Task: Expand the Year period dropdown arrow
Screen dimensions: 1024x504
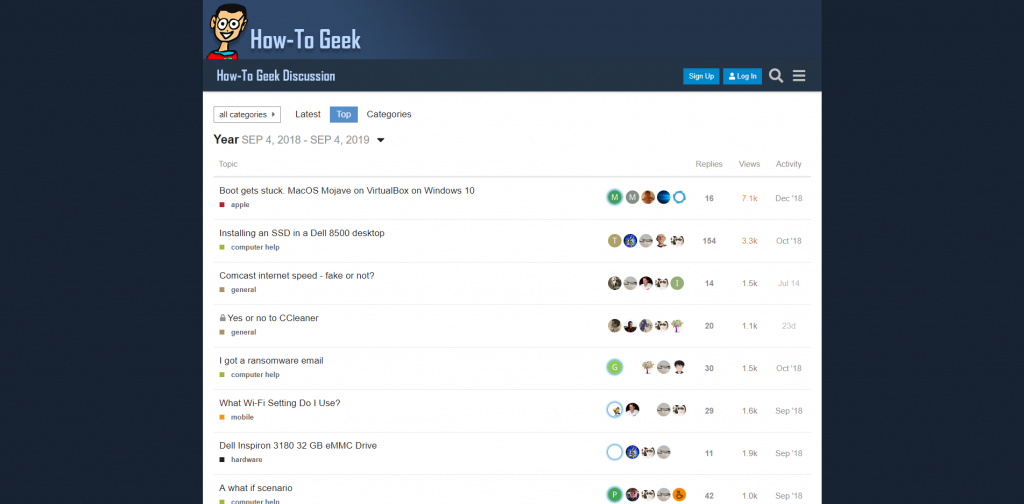Action: click(x=381, y=140)
